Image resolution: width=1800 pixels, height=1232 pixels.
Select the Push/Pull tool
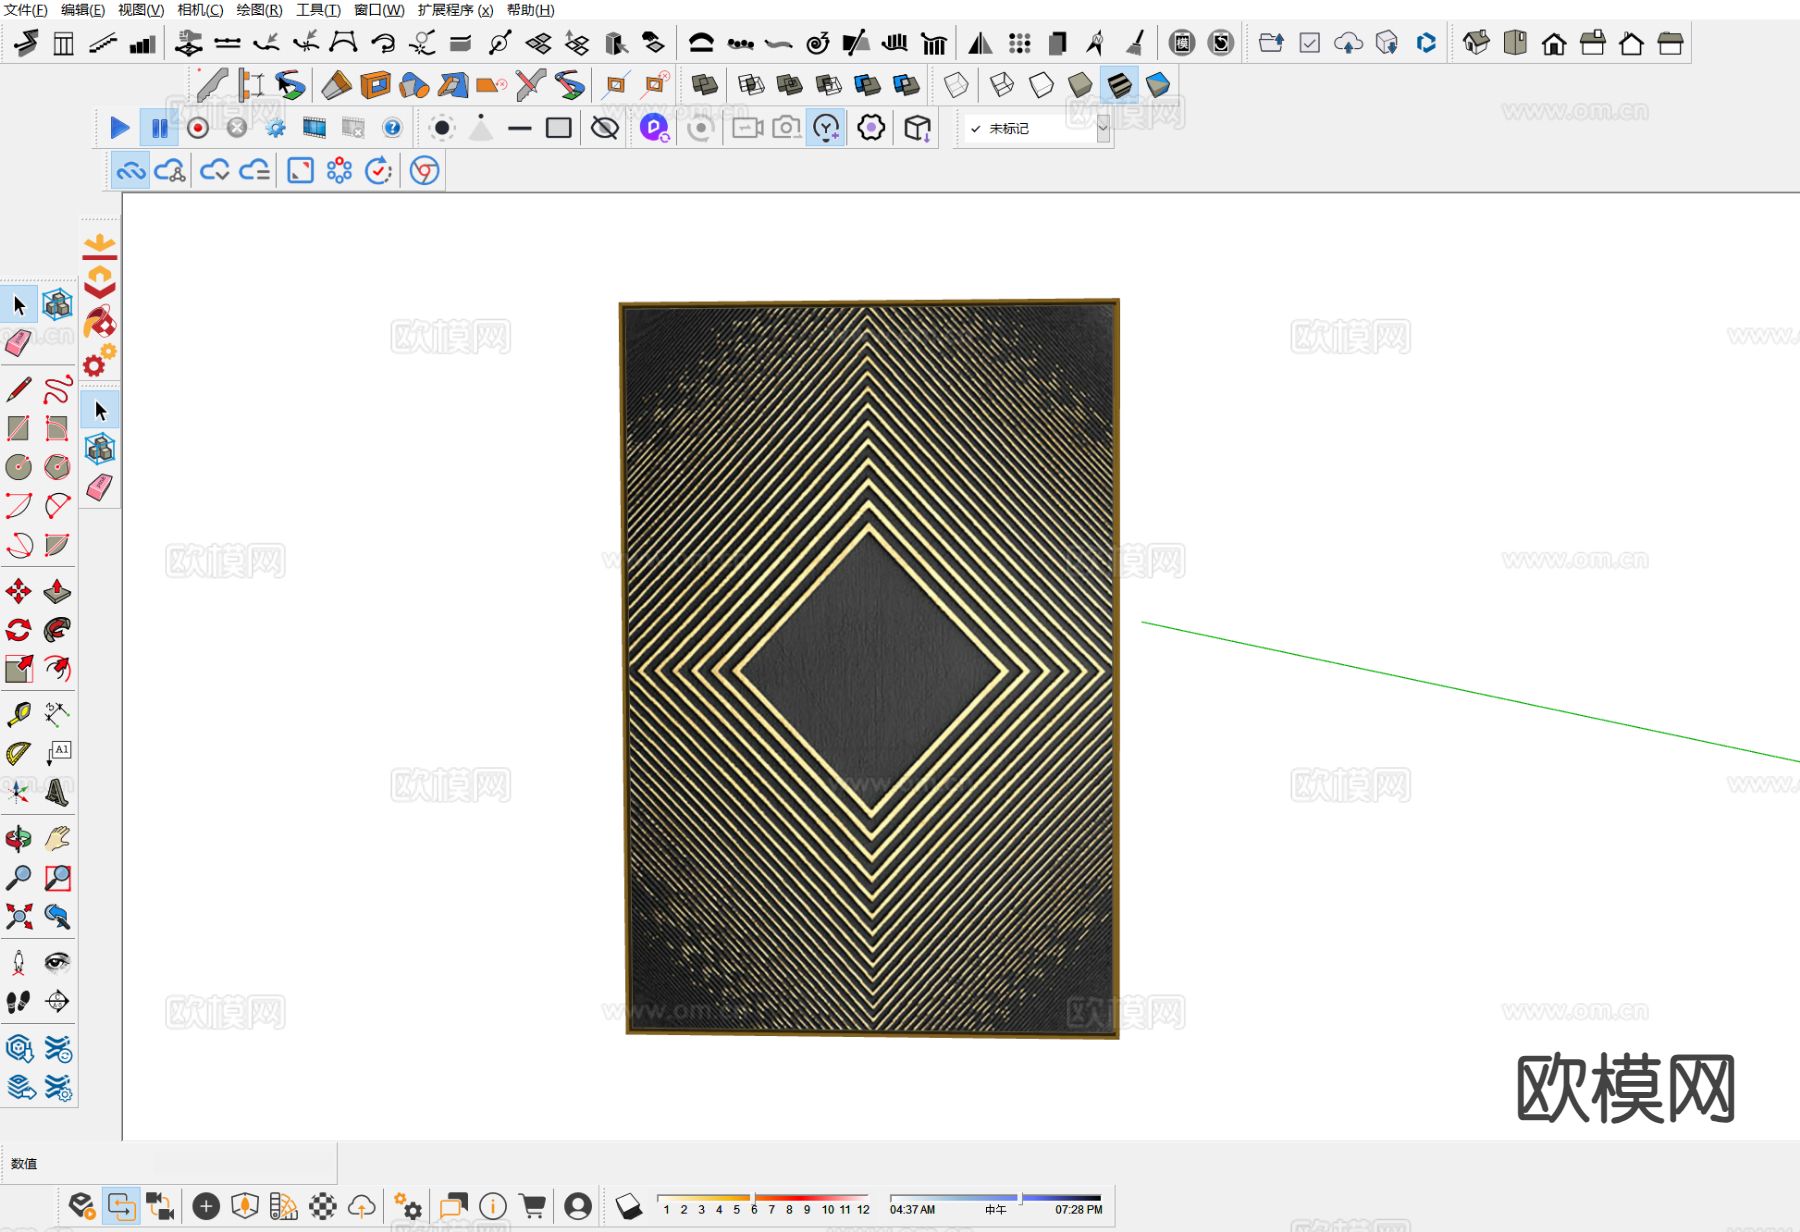[x=57, y=592]
